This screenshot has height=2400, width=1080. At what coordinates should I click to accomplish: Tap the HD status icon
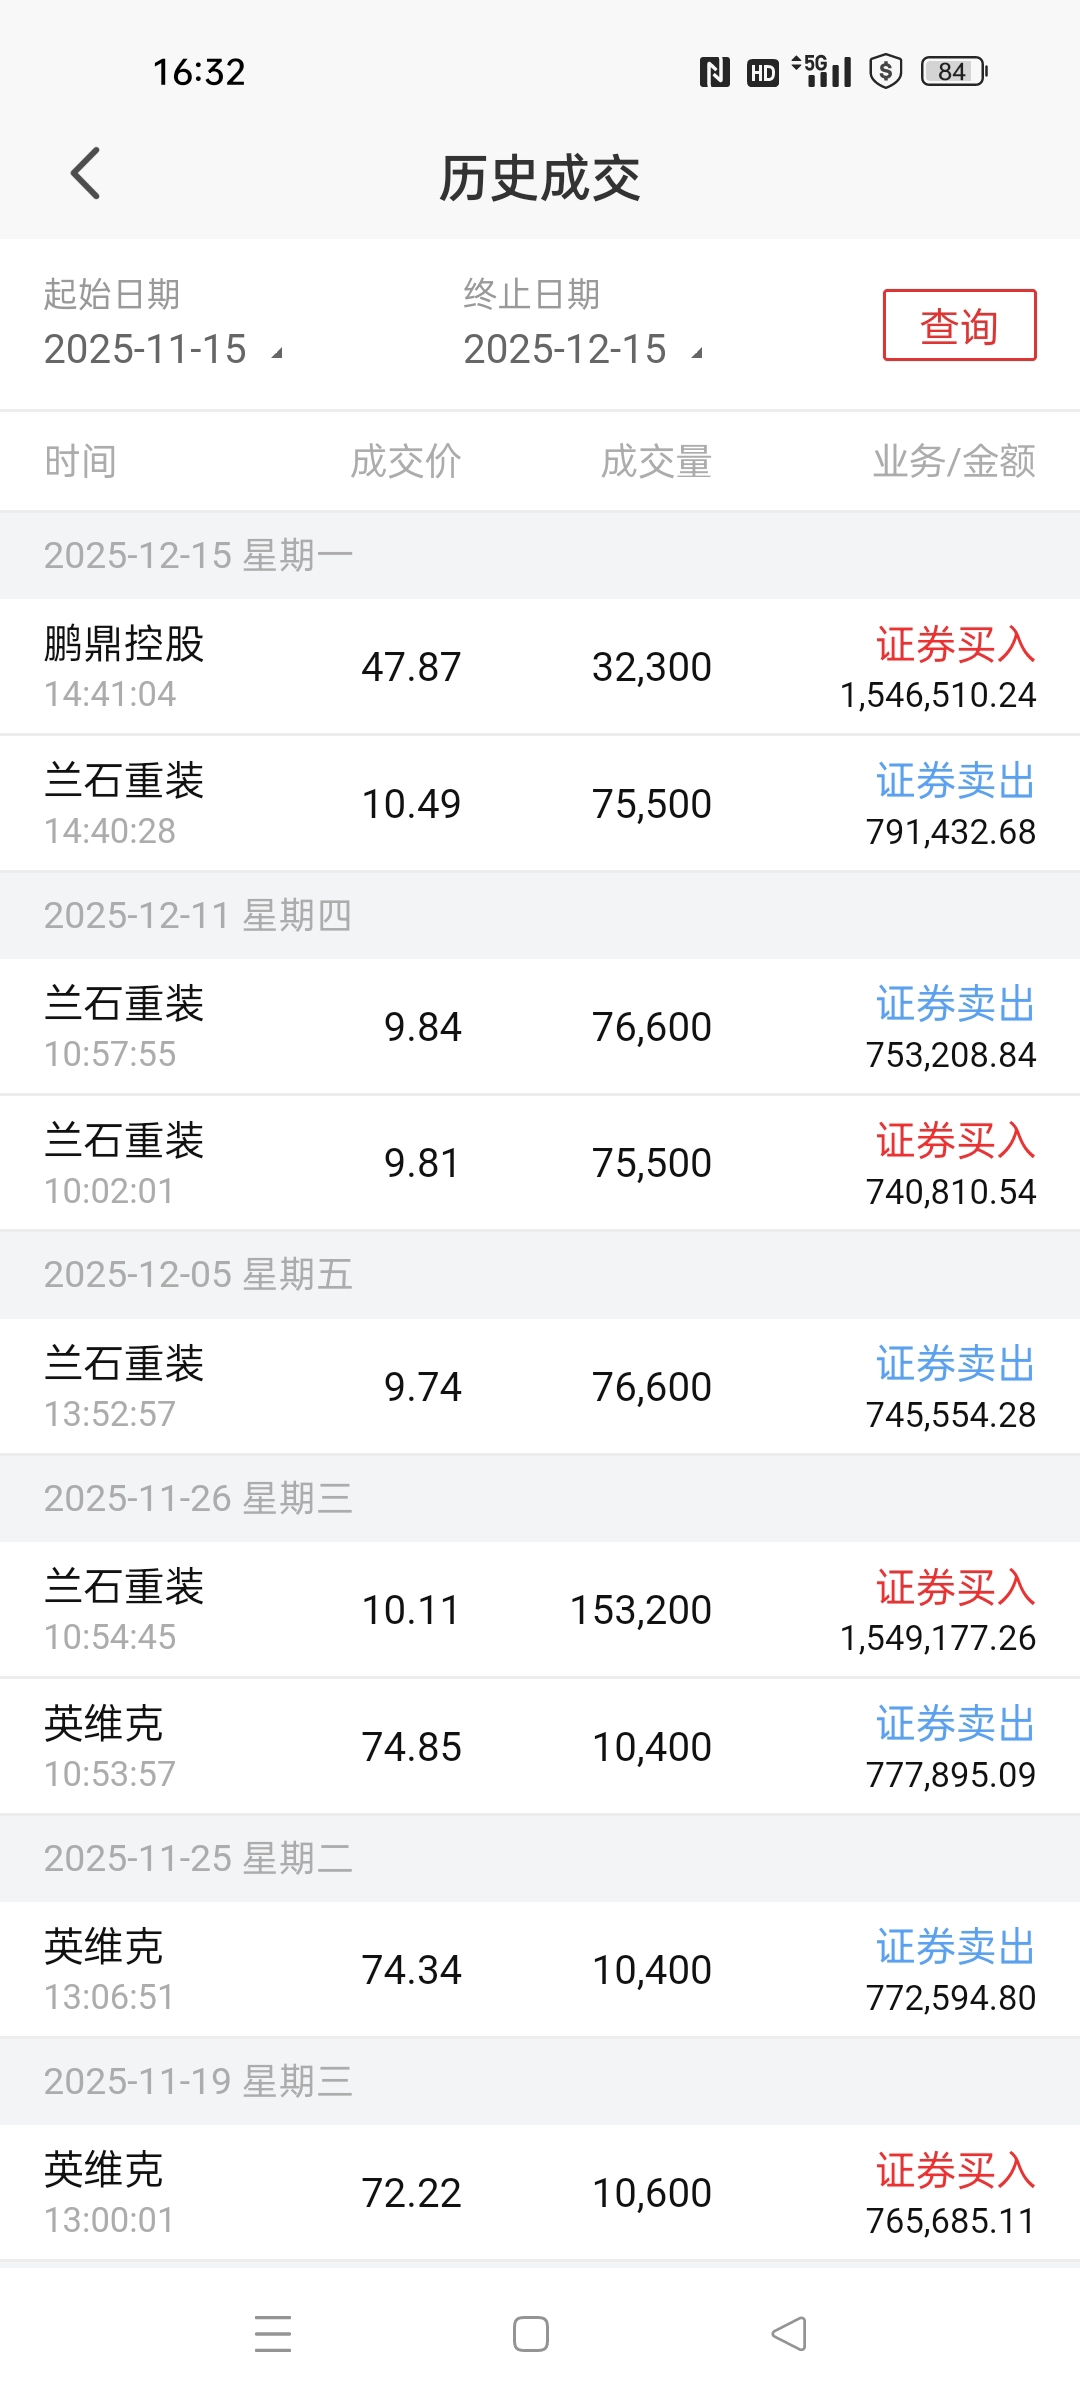(763, 72)
